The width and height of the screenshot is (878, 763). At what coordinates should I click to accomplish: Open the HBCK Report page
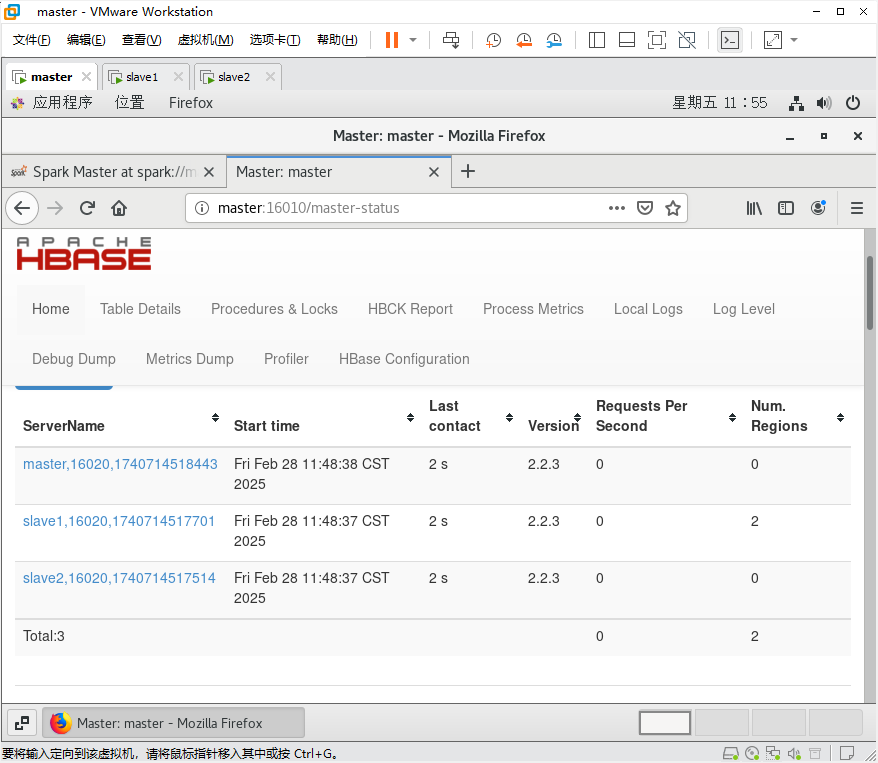[x=410, y=309]
